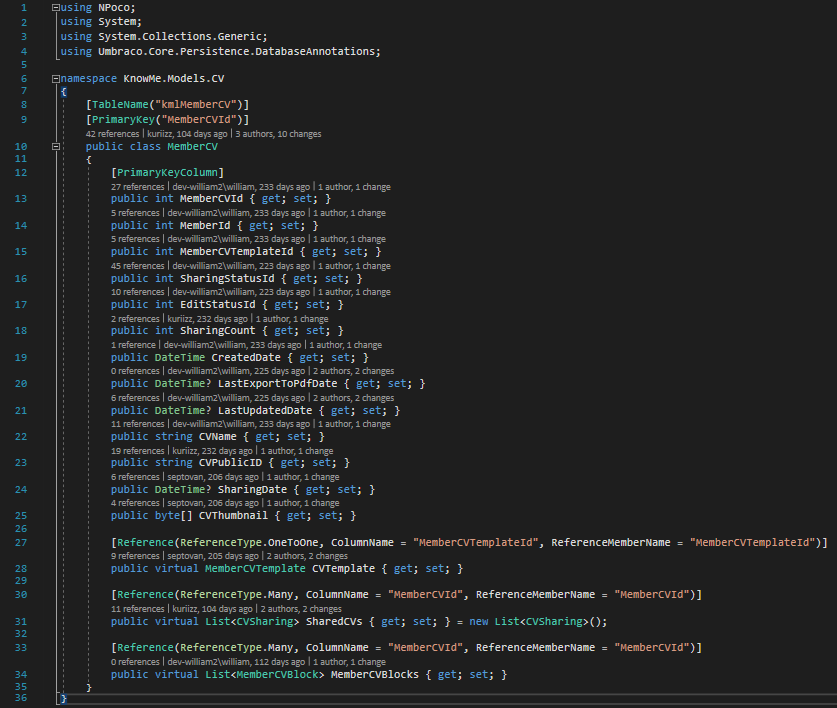Click line number 10 in gutter
This screenshot has height=708, width=837.
click(x=21, y=146)
